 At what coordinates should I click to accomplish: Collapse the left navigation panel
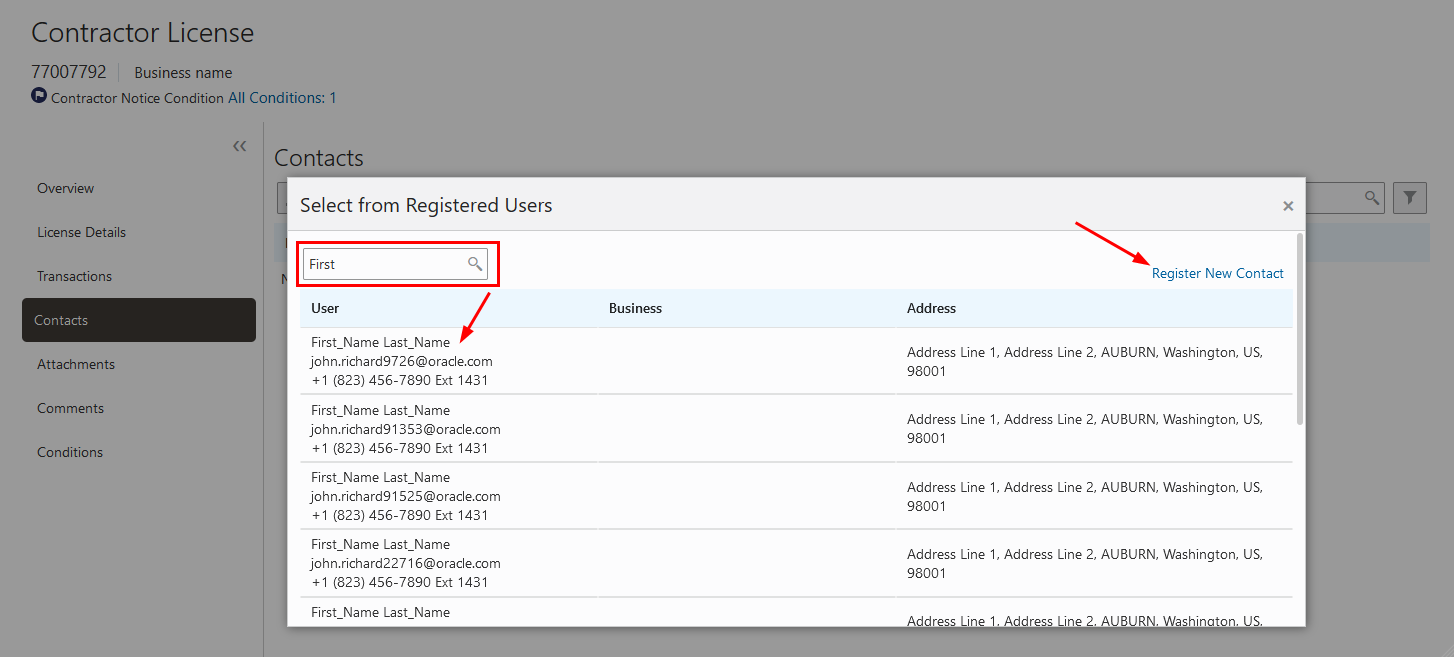point(240,146)
